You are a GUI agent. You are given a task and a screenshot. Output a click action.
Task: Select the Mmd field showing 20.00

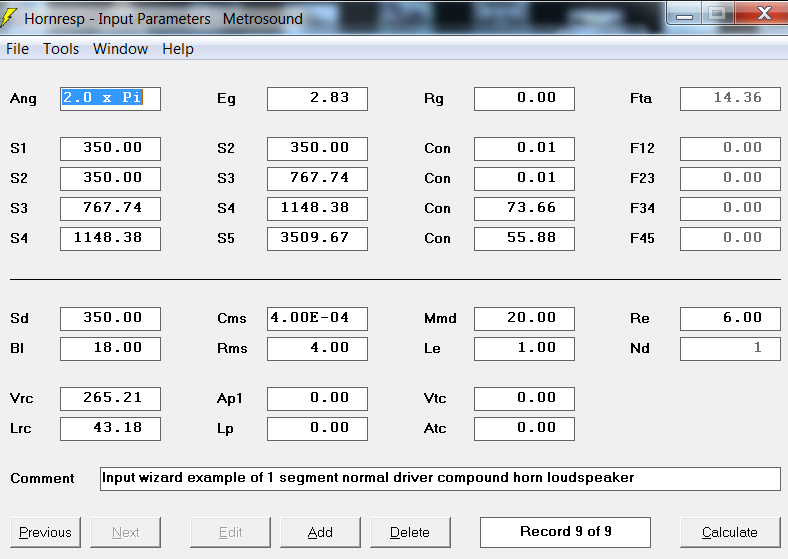(524, 319)
